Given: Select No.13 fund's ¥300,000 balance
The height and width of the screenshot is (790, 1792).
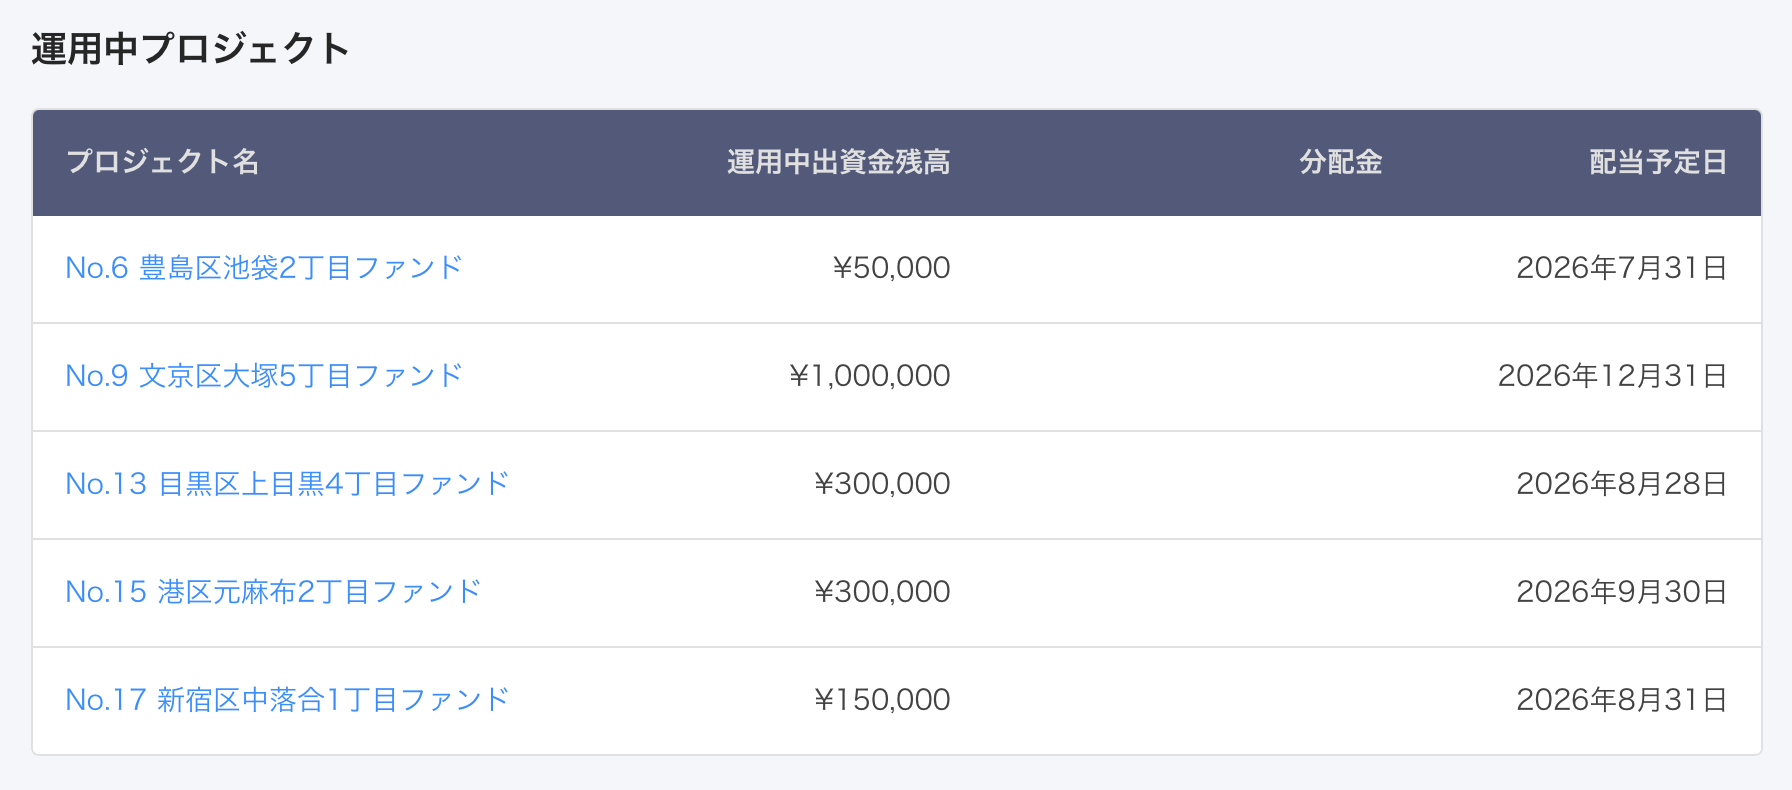Looking at the screenshot, I should tap(882, 484).
